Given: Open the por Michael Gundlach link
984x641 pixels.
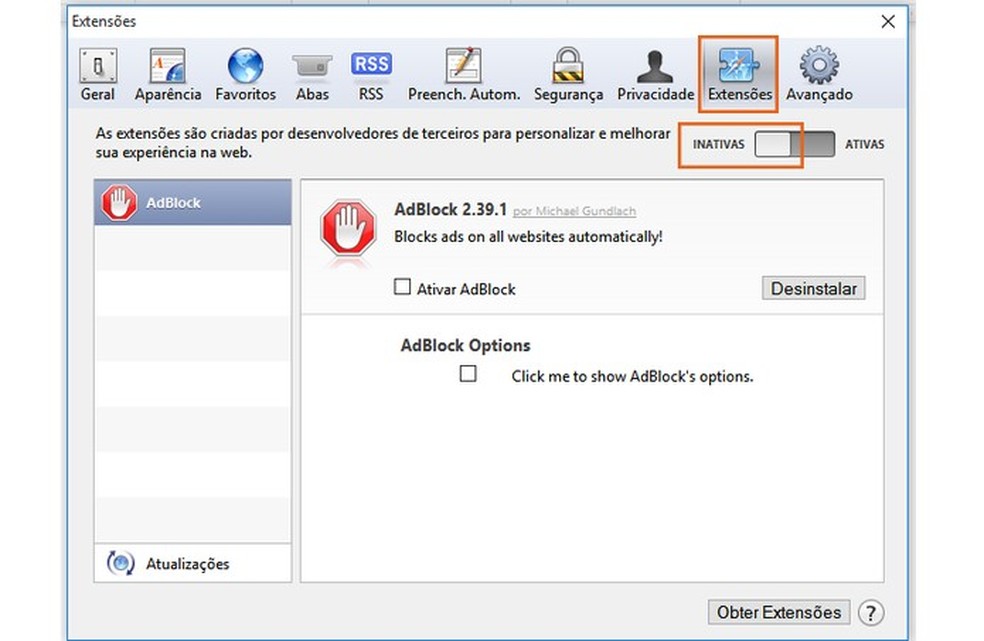Looking at the screenshot, I should click(x=574, y=212).
